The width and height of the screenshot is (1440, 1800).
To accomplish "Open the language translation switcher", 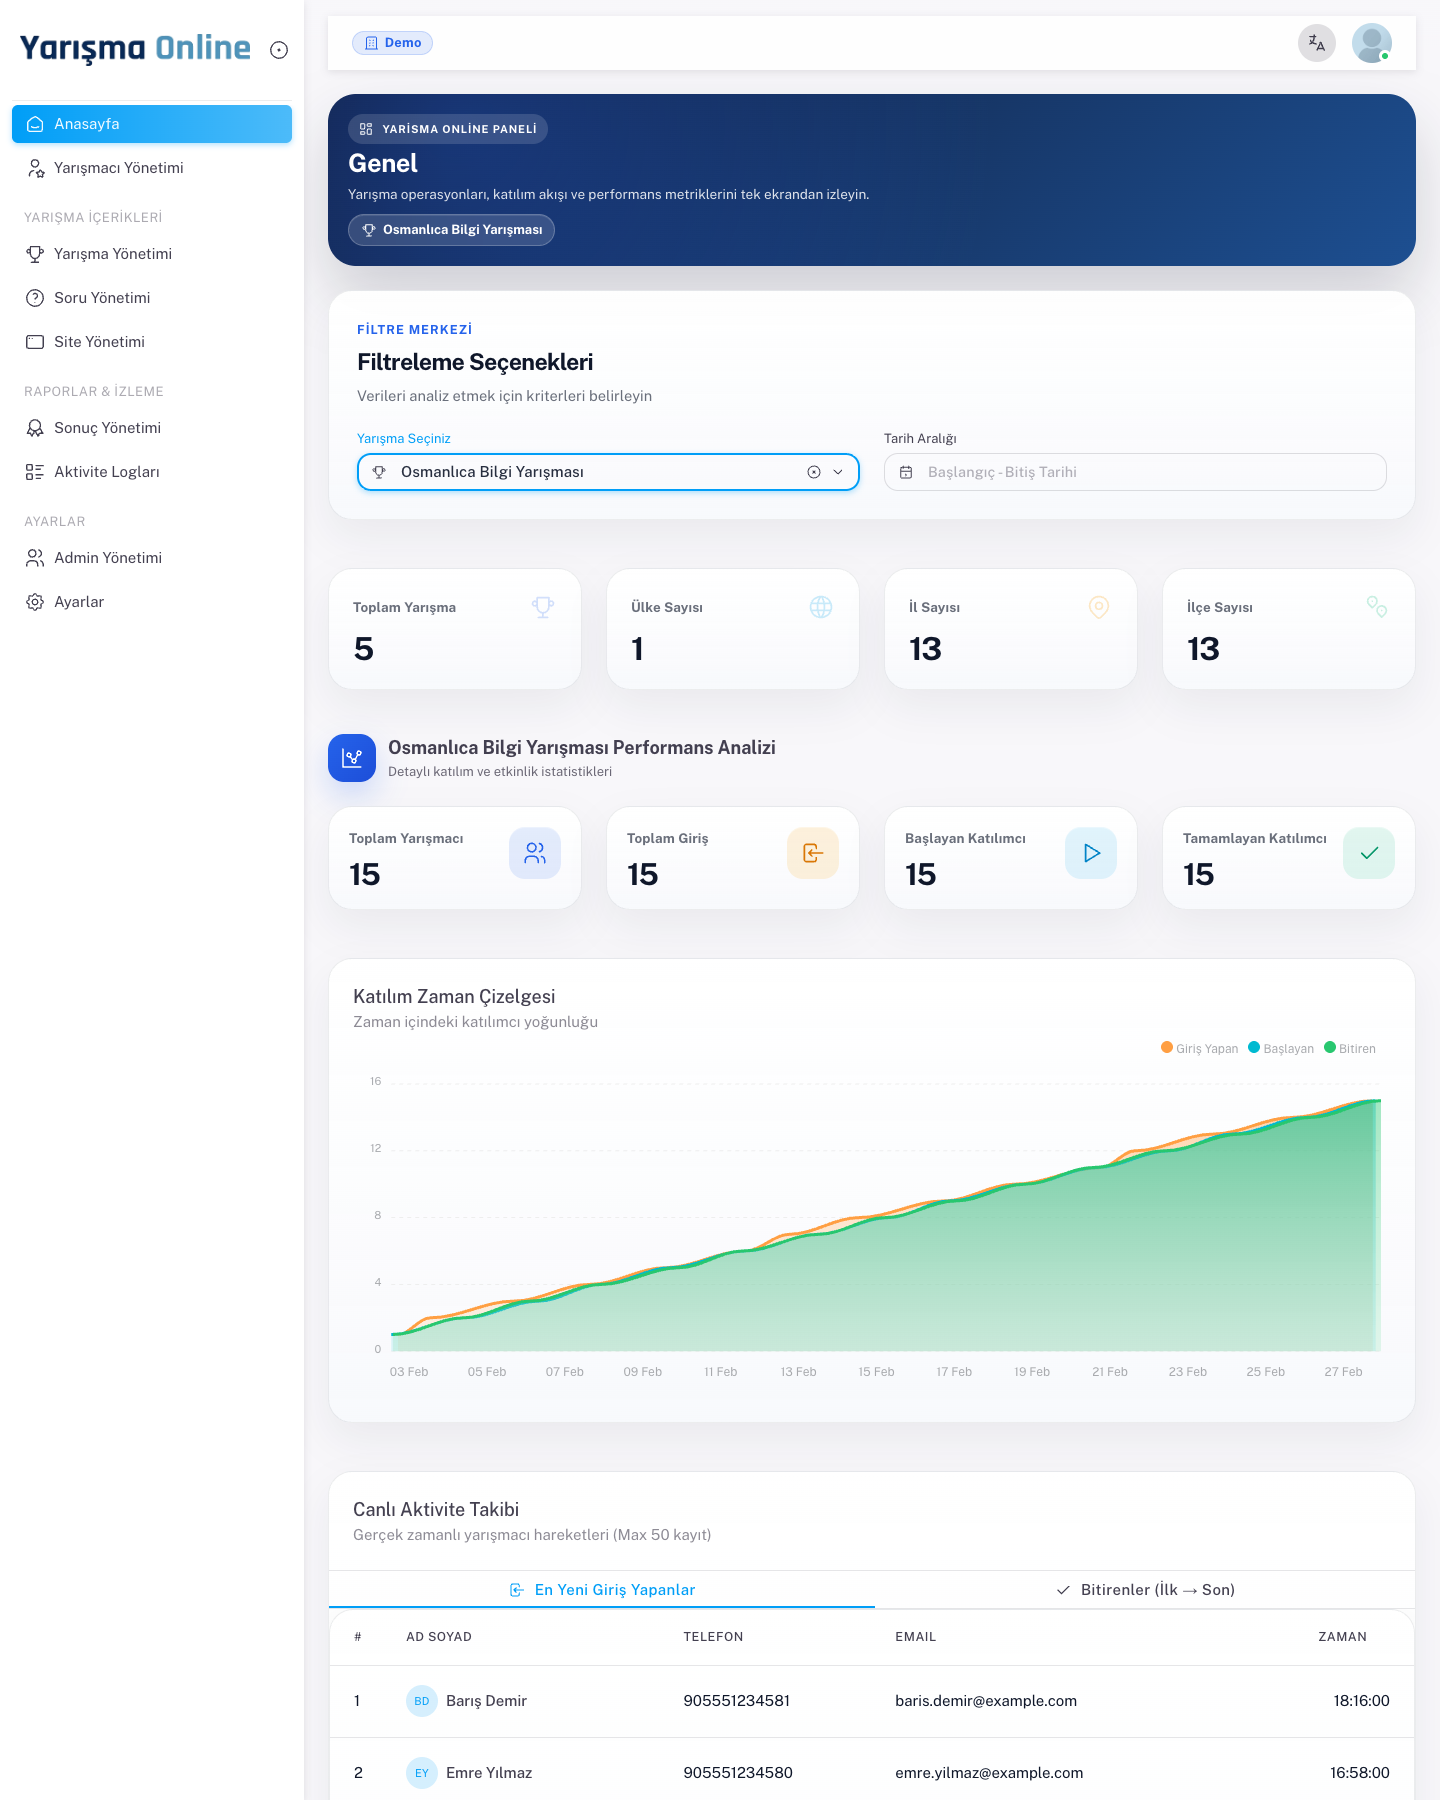I will click(x=1317, y=43).
